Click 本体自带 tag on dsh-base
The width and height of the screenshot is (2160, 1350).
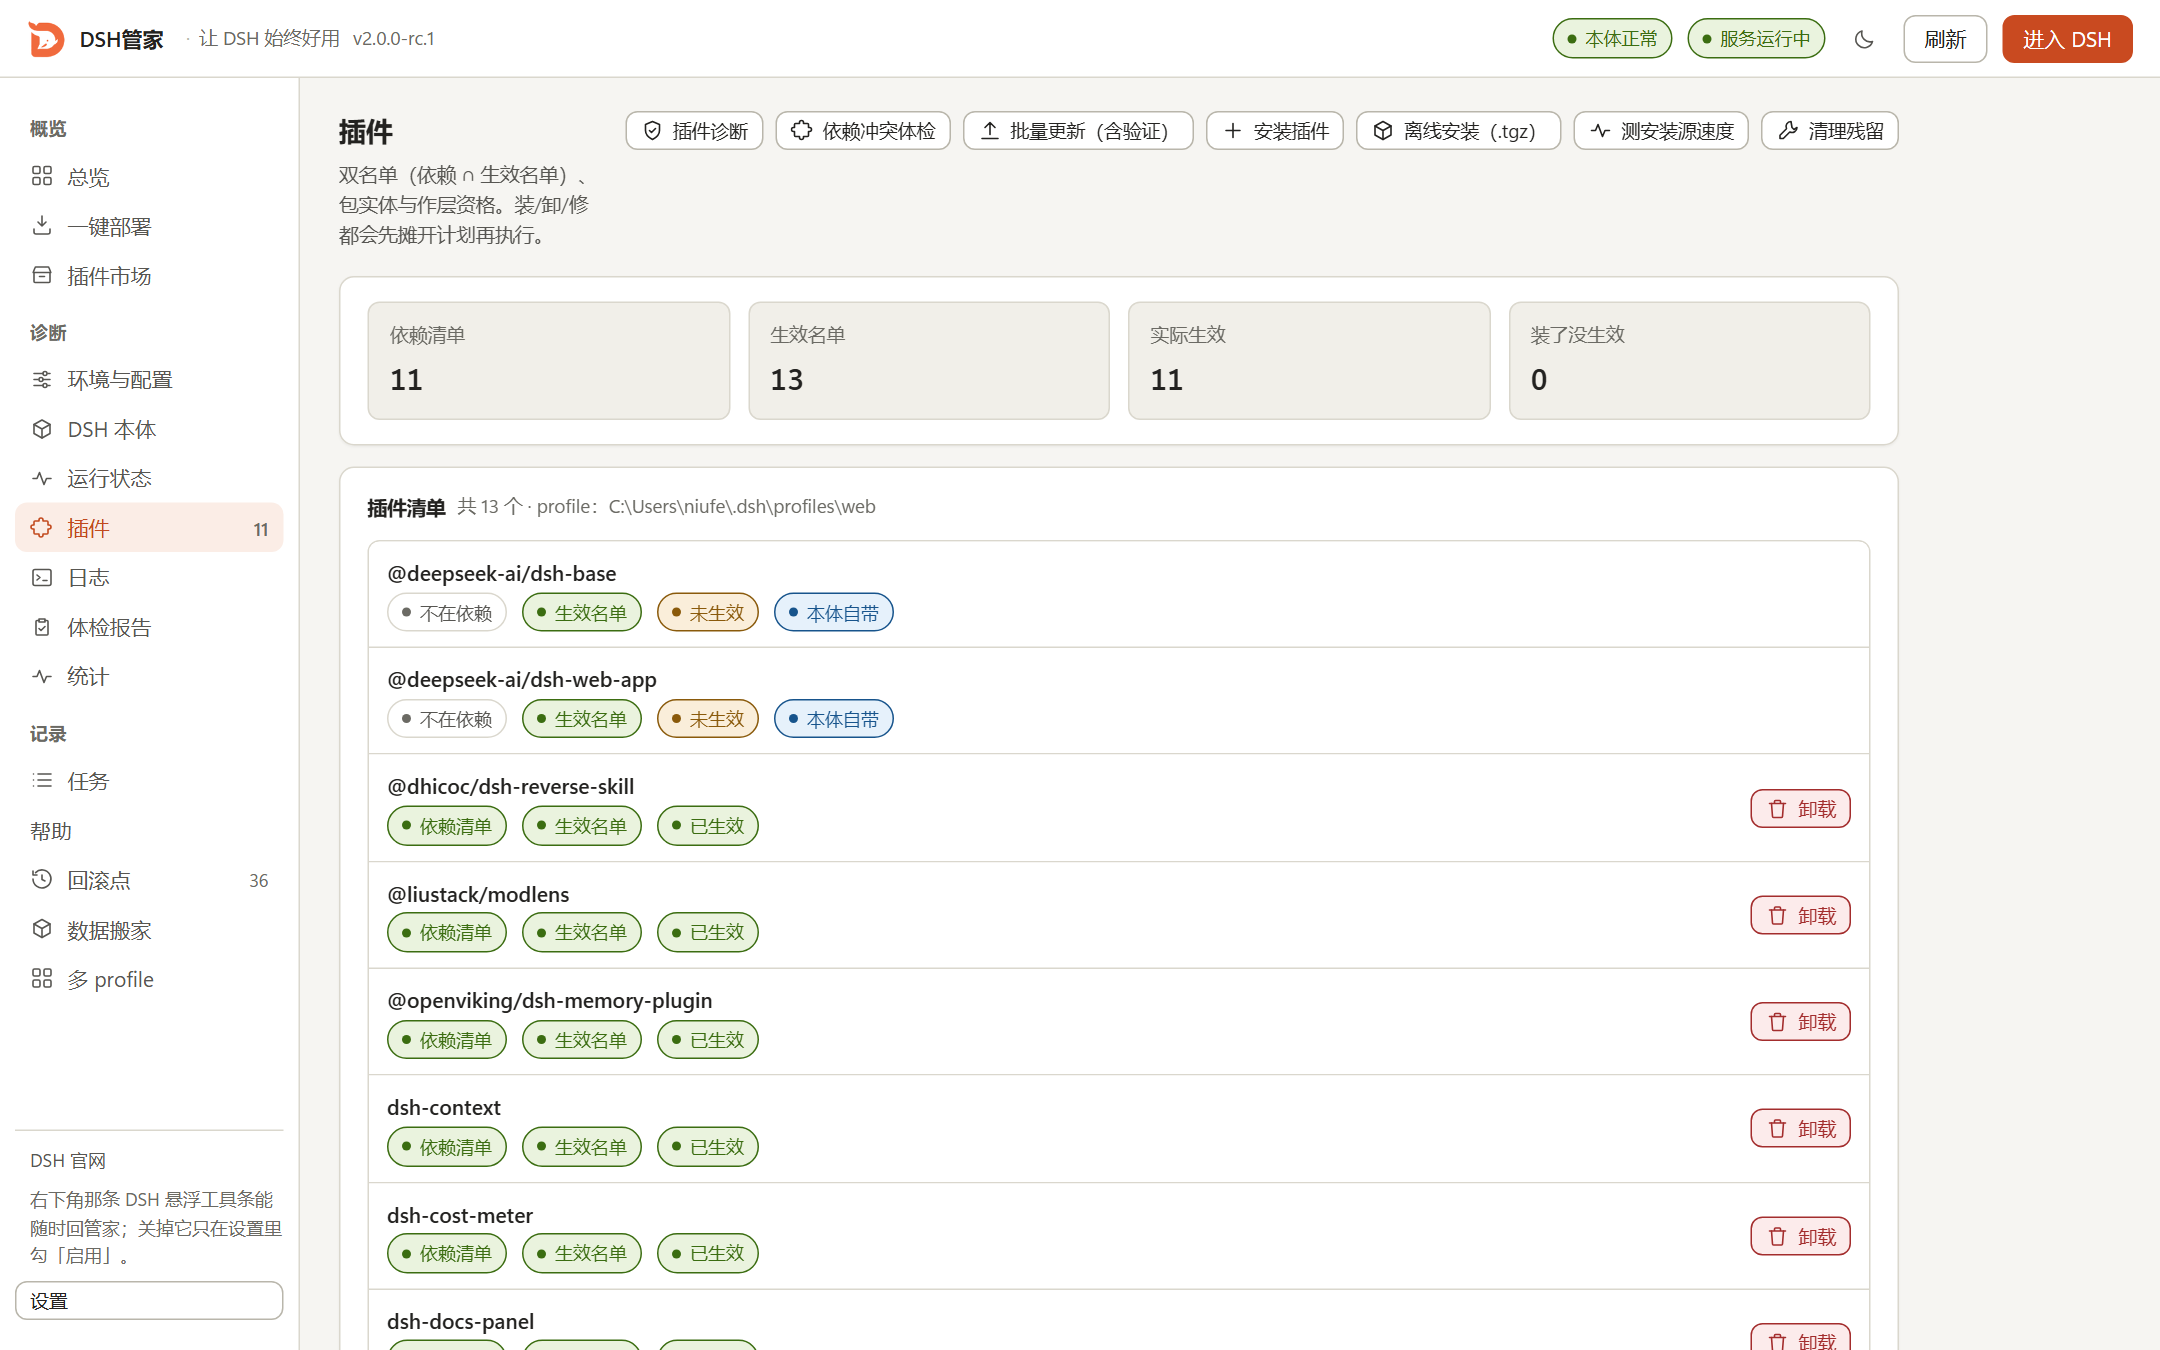tap(834, 613)
